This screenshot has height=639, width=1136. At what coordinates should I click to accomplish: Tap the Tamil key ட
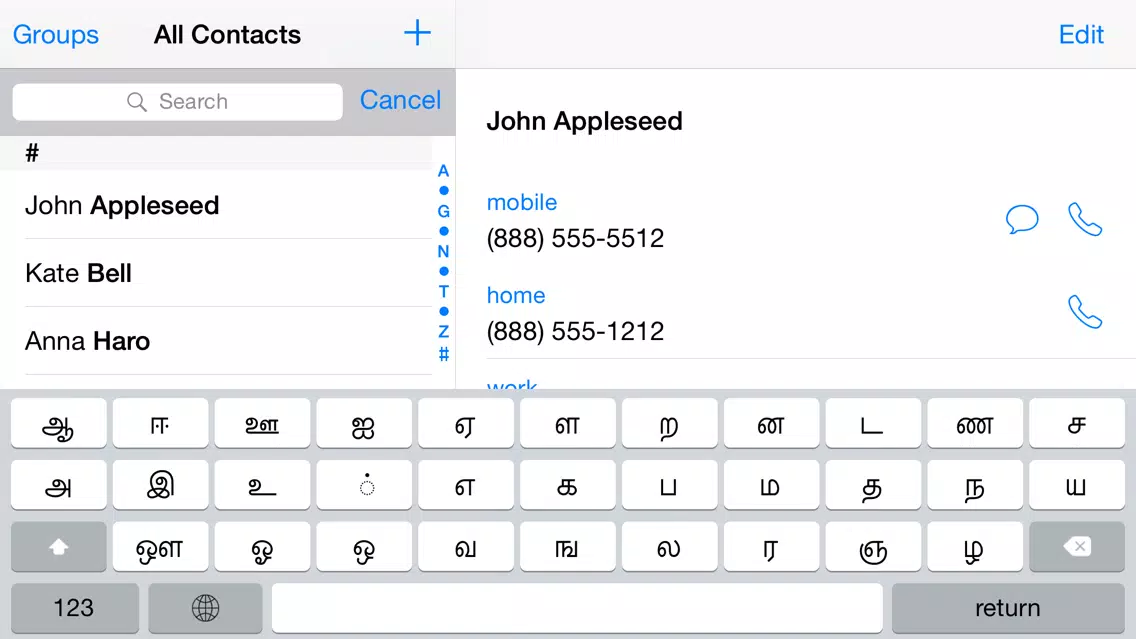click(873, 423)
